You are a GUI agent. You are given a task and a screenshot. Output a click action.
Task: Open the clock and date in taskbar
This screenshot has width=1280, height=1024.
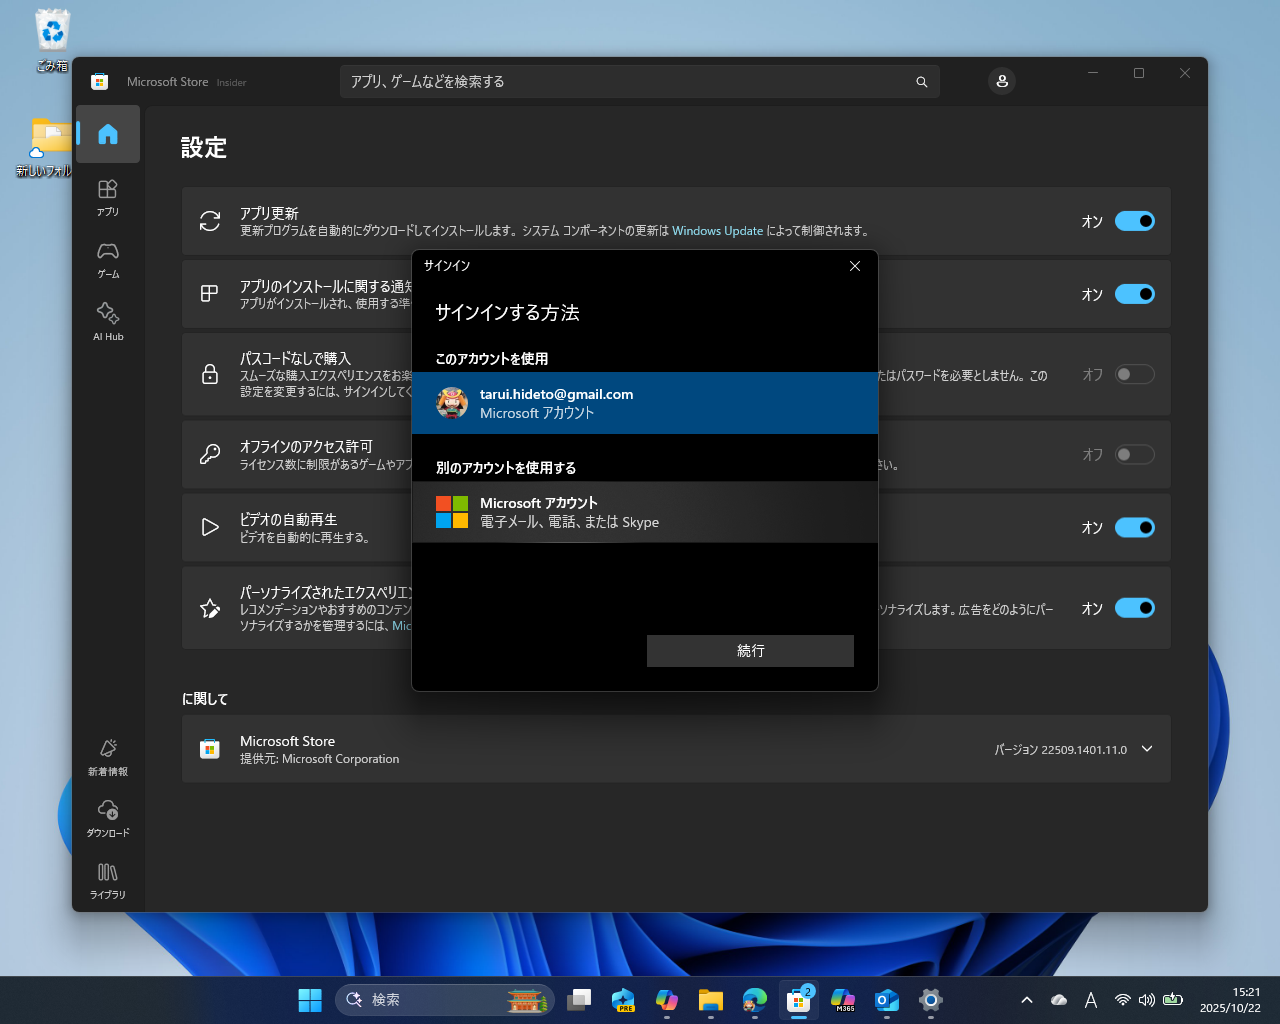pyautogui.click(x=1230, y=1000)
